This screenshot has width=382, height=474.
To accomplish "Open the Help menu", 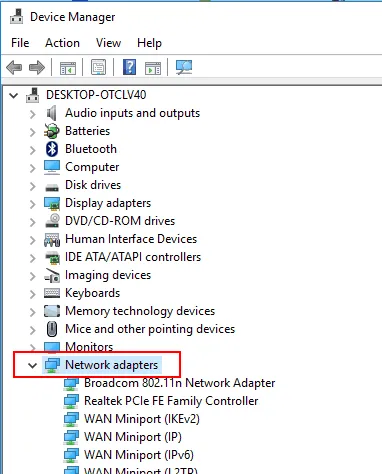I will pyautogui.click(x=149, y=43).
